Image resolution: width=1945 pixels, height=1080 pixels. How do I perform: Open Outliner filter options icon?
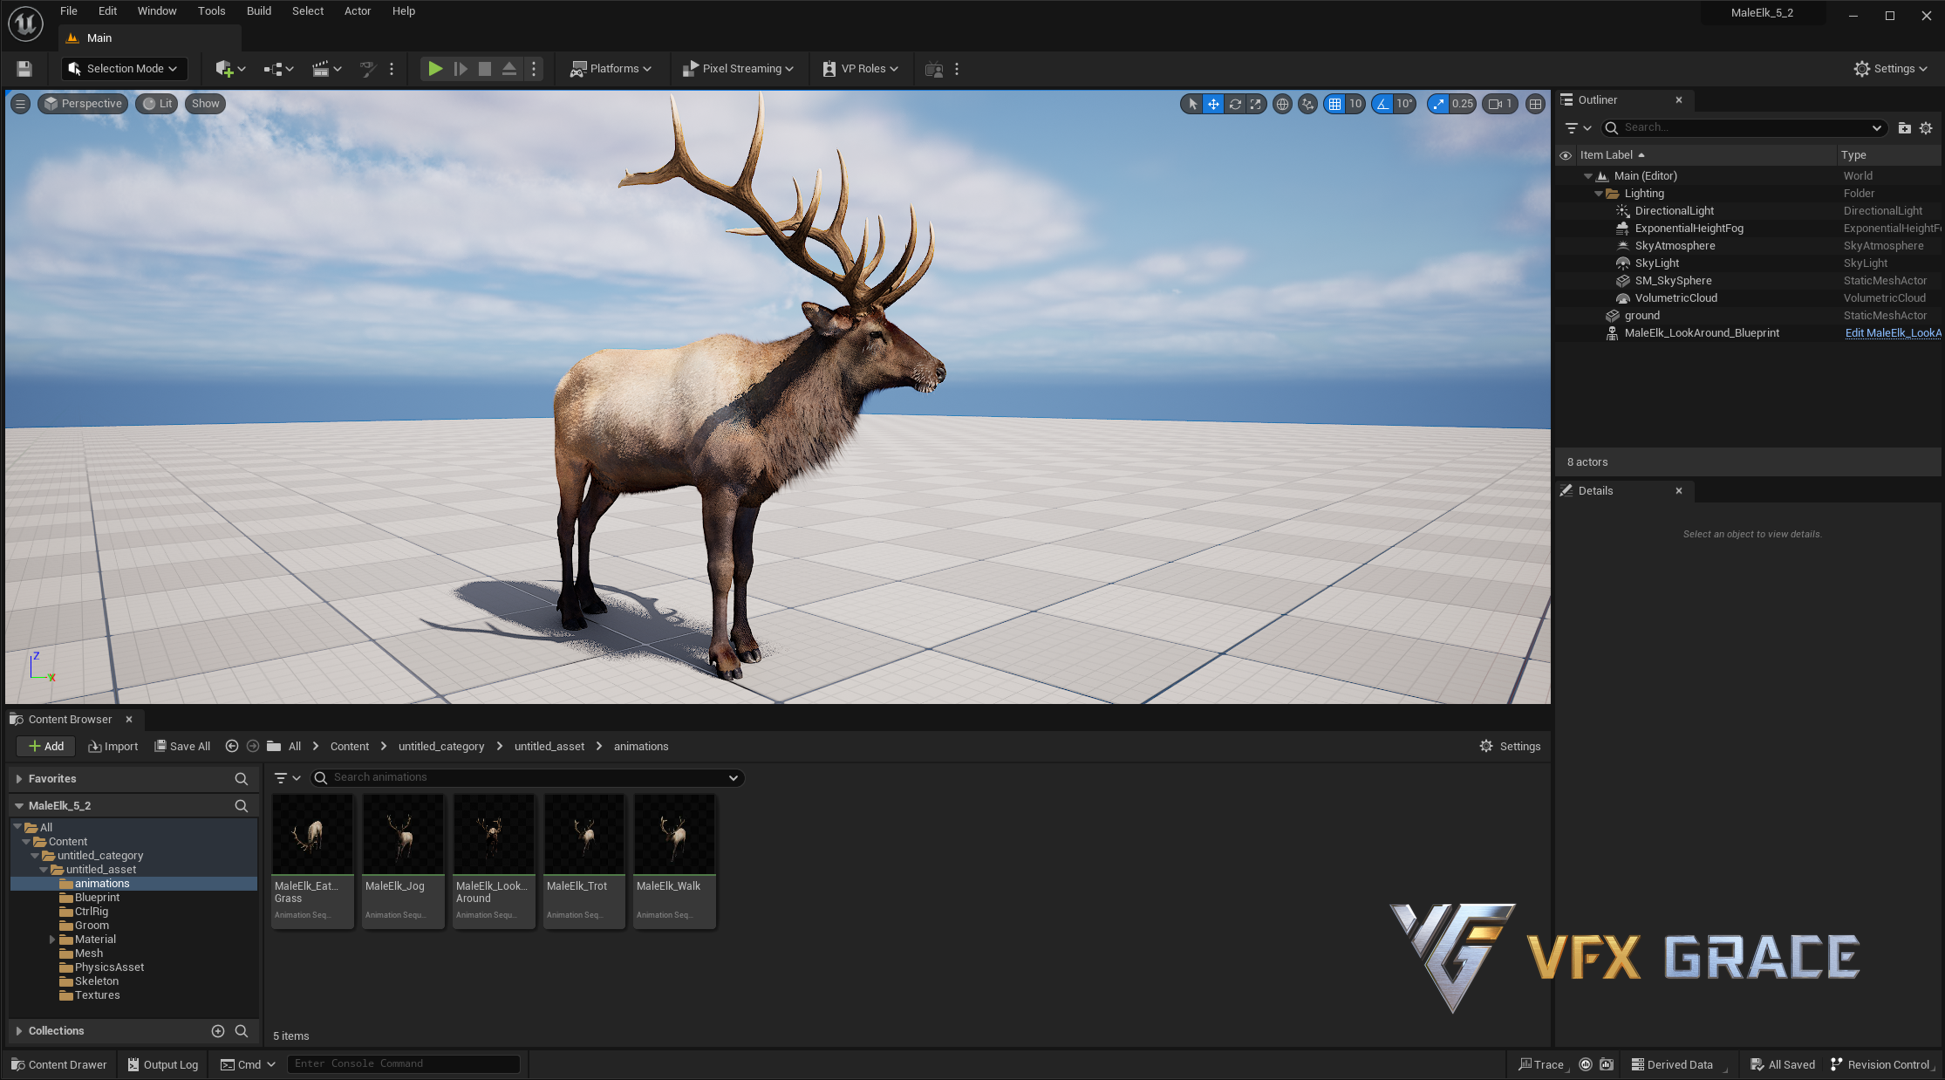[x=1577, y=128]
